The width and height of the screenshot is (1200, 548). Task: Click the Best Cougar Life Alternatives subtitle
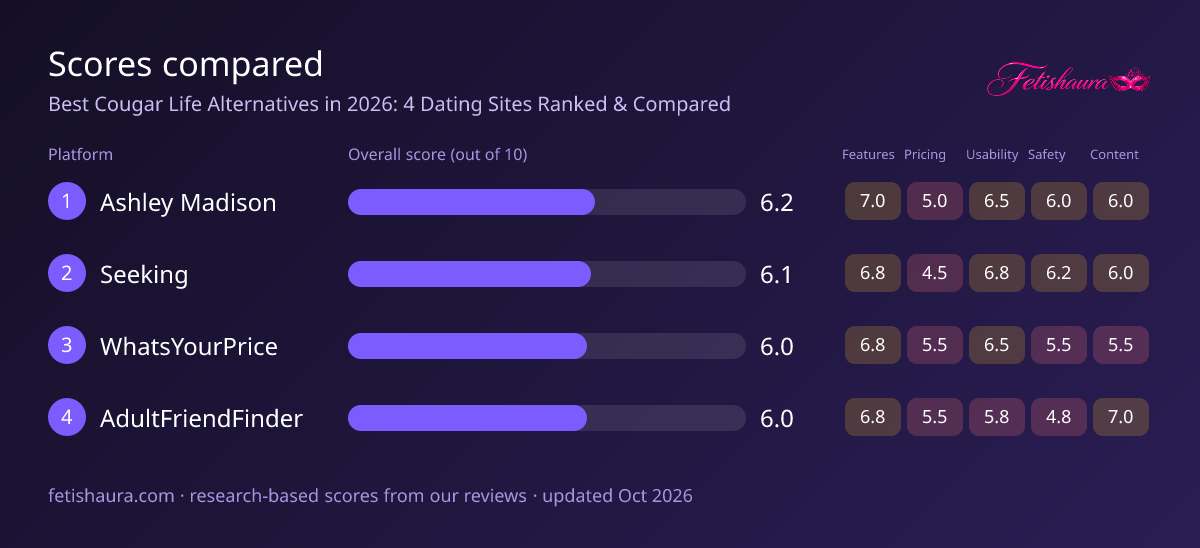pos(389,104)
